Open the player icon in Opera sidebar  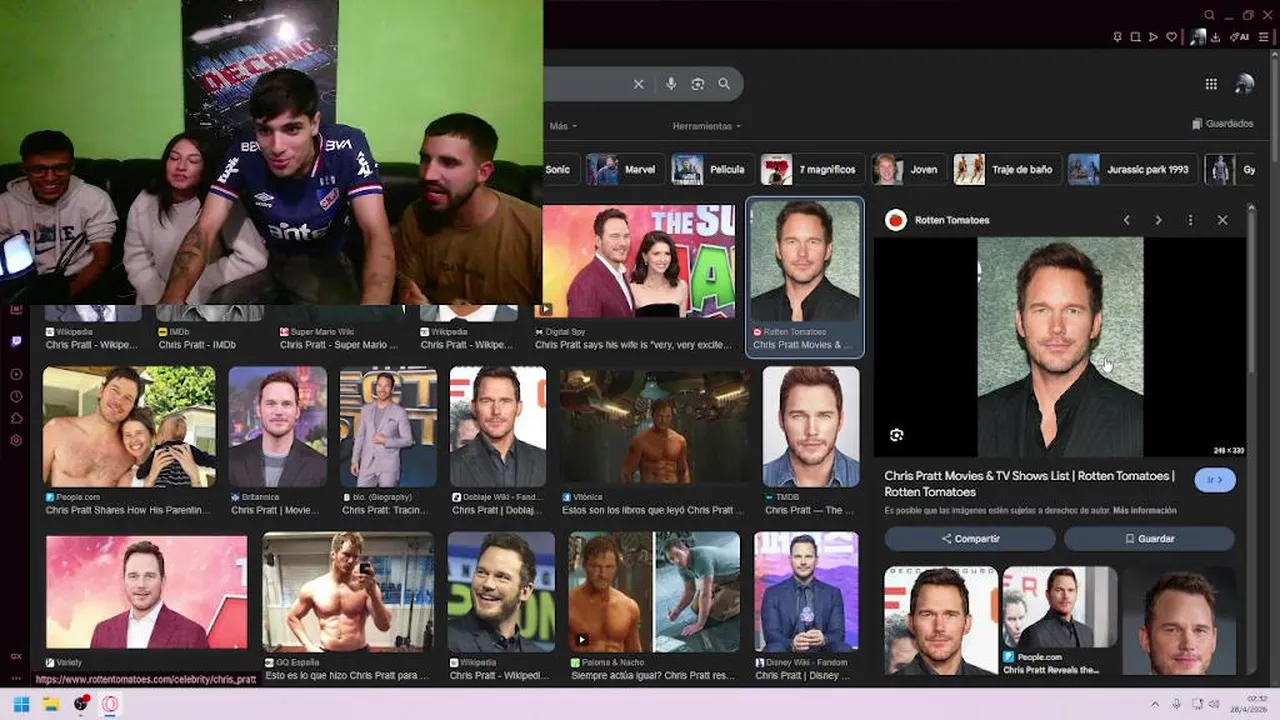[16, 374]
